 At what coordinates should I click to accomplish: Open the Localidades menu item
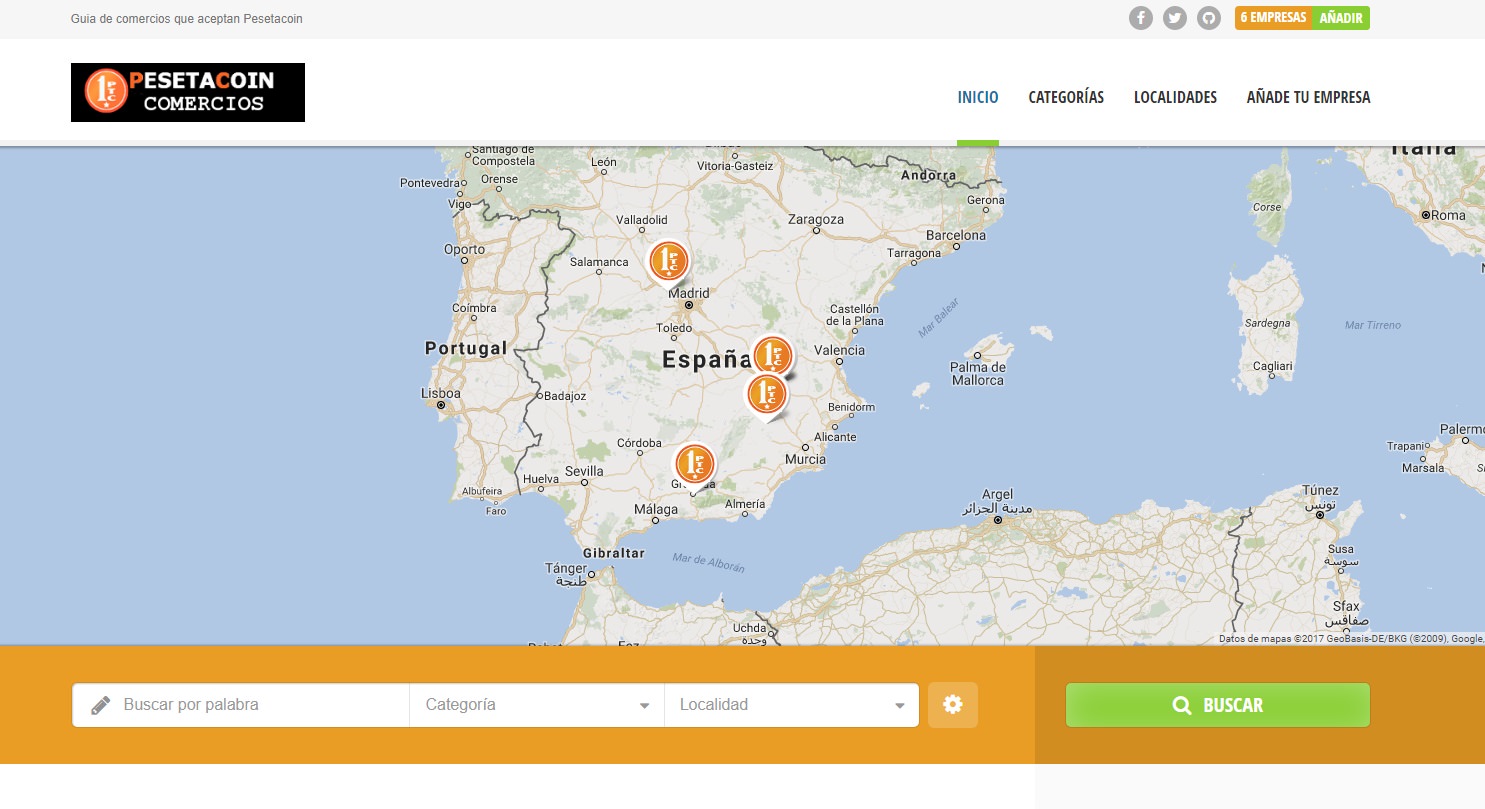[x=1175, y=97]
